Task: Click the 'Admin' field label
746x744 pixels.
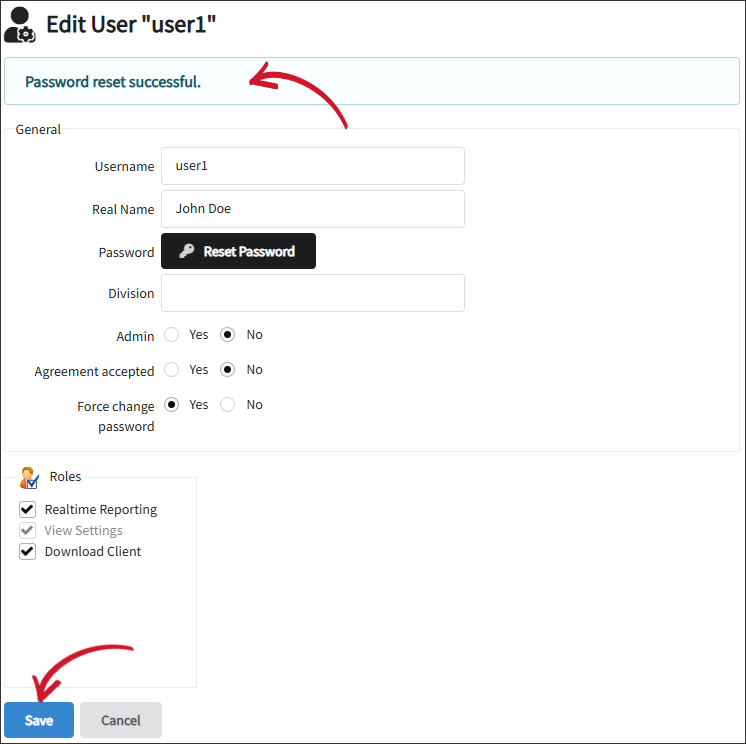Action: pos(135,336)
